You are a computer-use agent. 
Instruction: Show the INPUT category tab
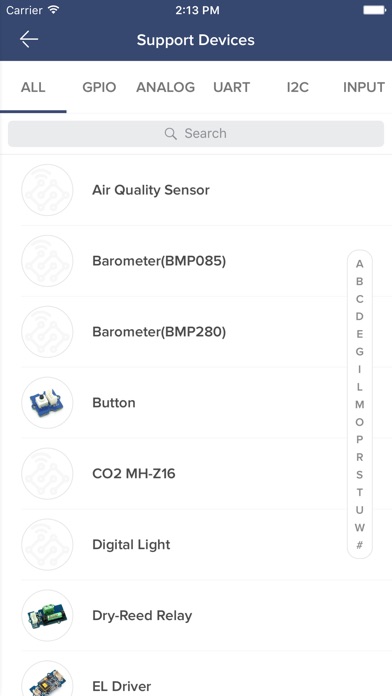364,87
